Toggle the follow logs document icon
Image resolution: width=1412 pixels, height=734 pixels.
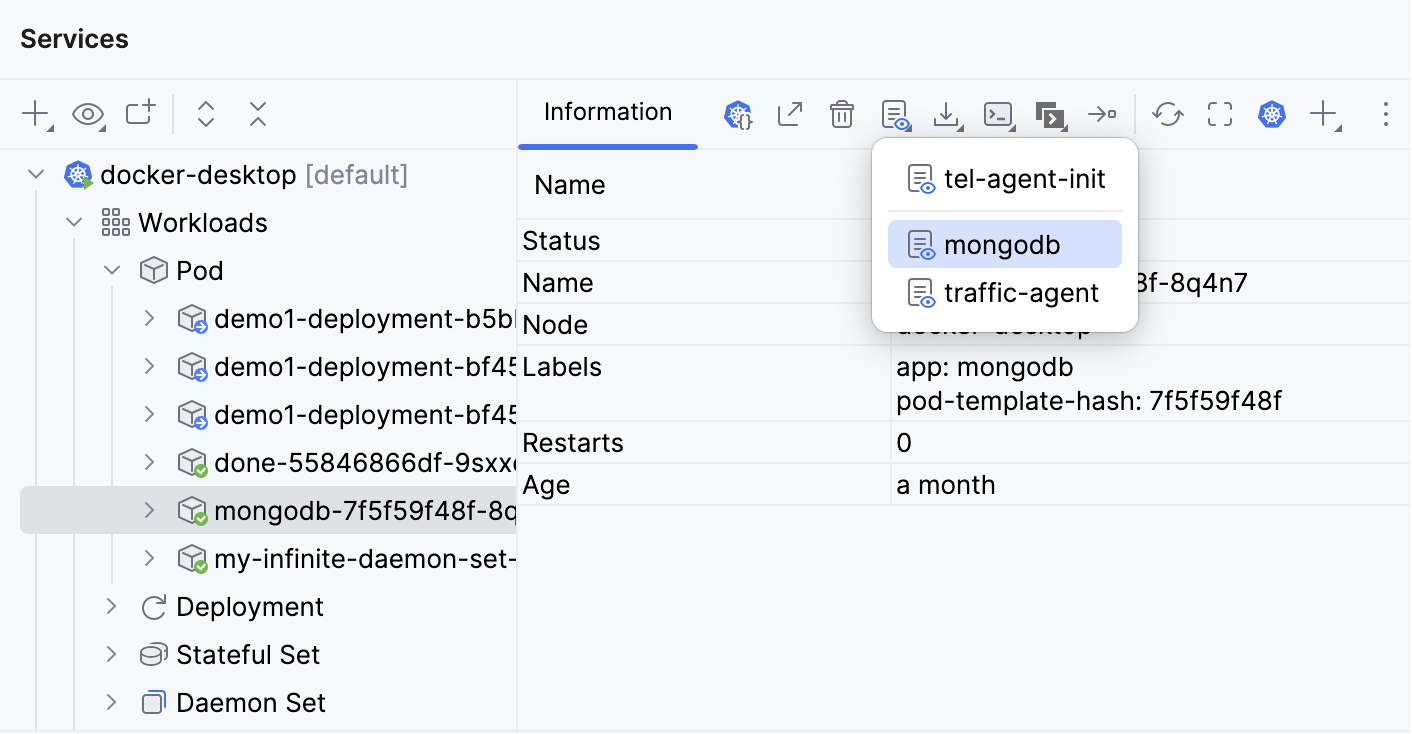[895, 114]
